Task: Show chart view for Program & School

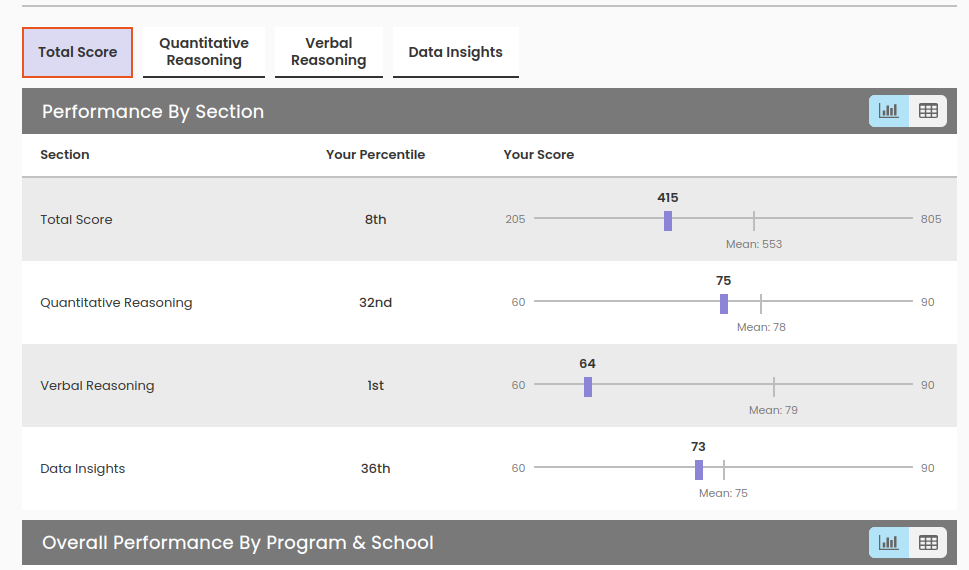Action: click(x=888, y=543)
